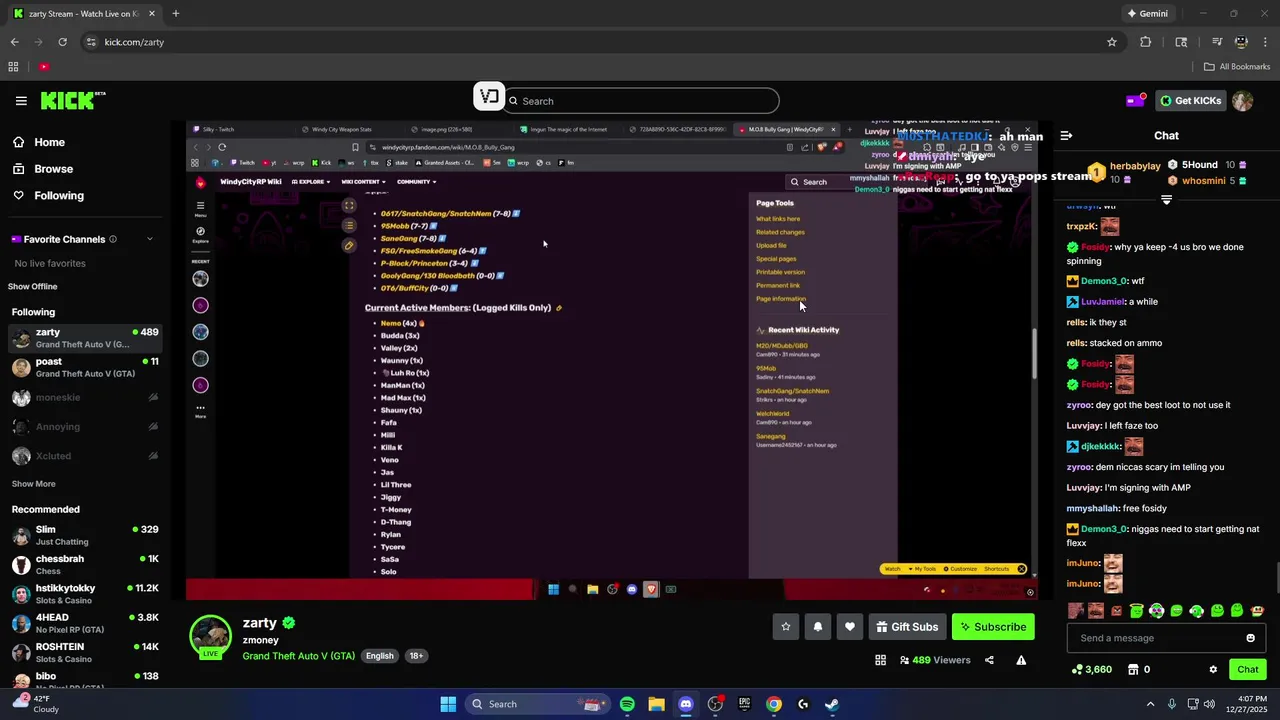Share the stream using share icon

pyautogui.click(x=989, y=660)
